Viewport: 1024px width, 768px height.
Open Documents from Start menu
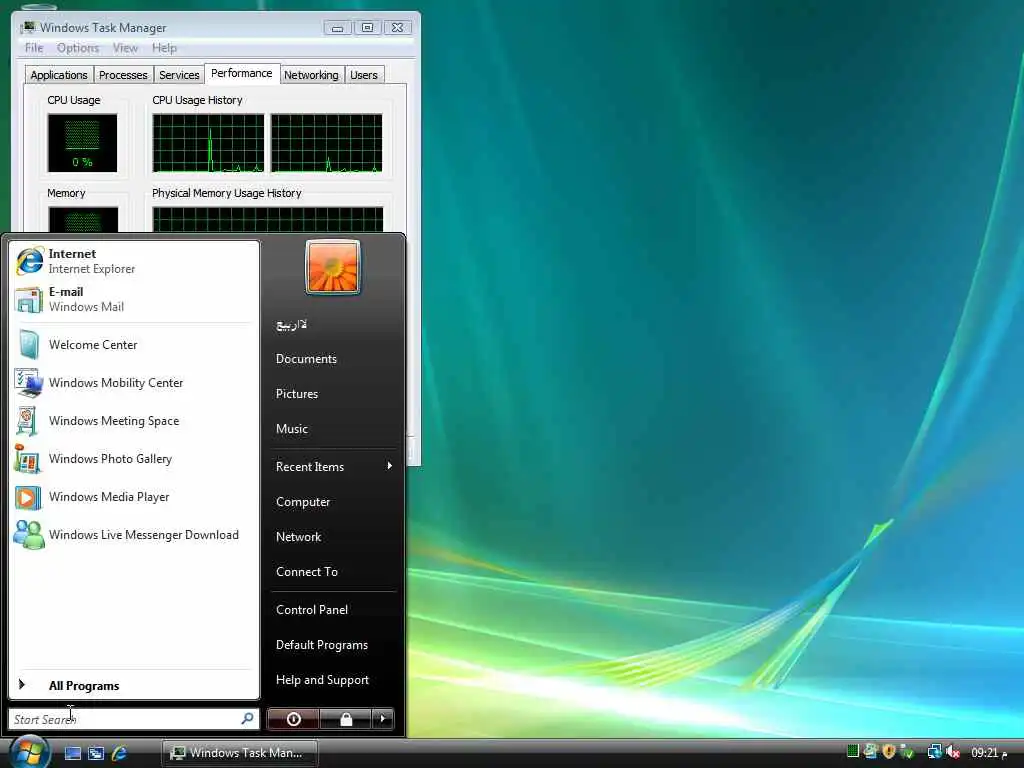click(x=306, y=359)
